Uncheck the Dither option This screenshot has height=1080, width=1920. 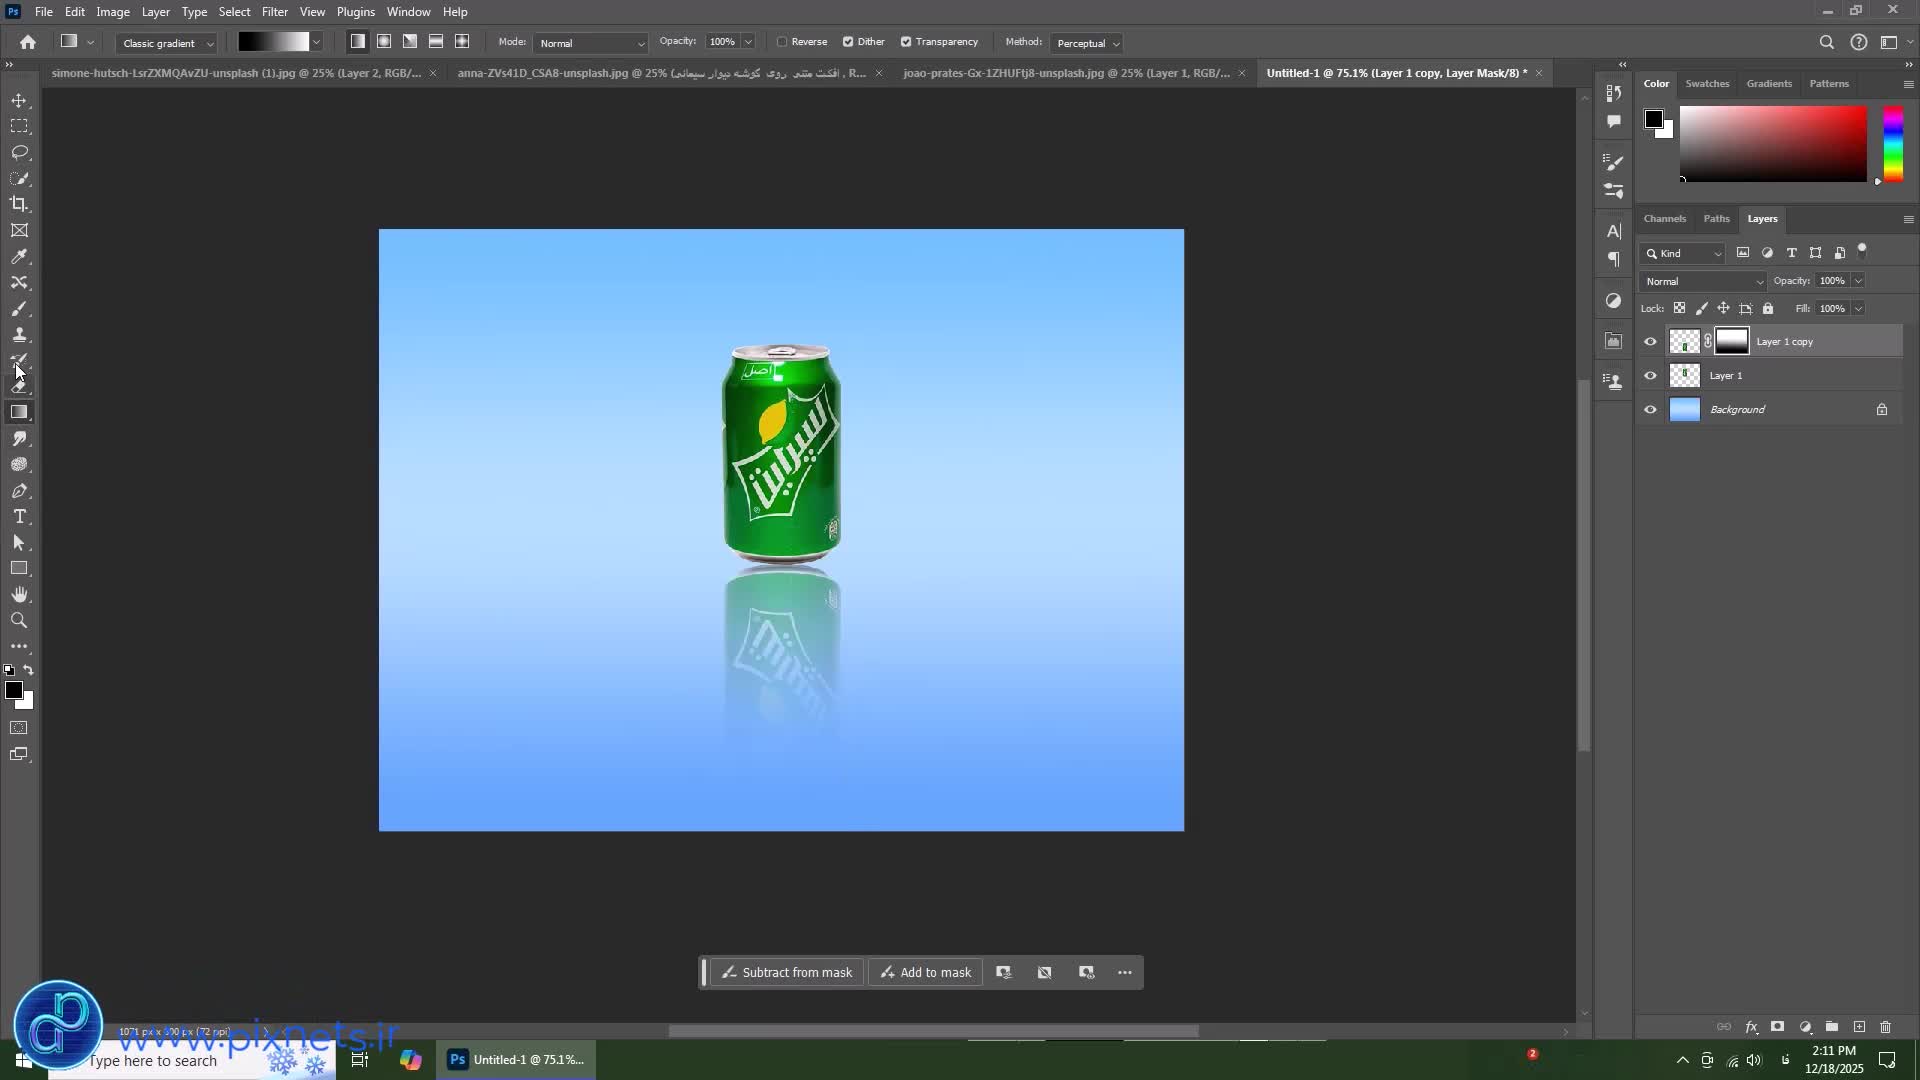coord(848,42)
